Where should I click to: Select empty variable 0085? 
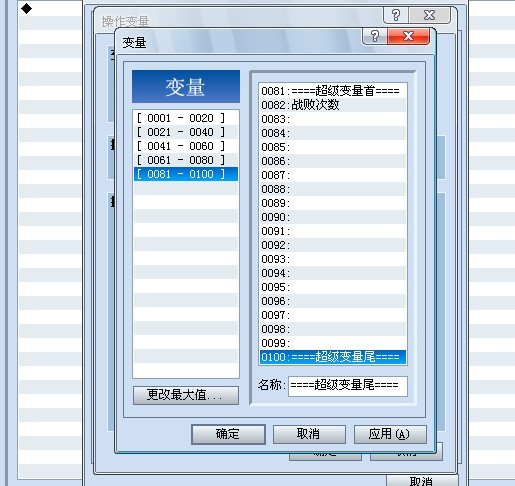click(x=333, y=147)
